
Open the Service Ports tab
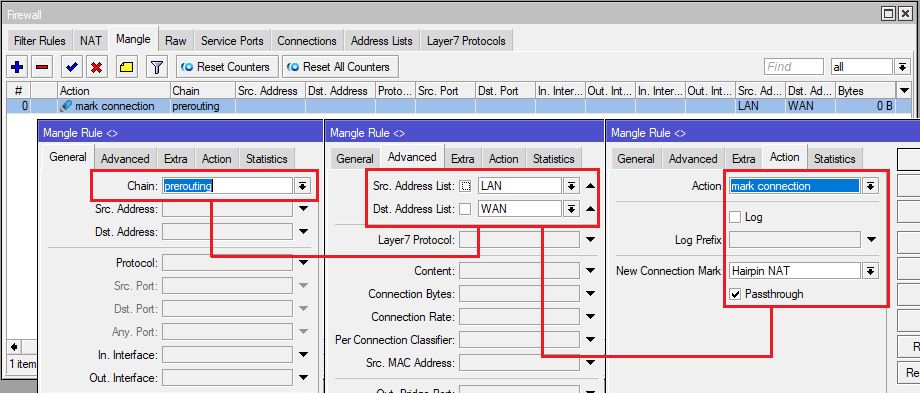click(232, 41)
